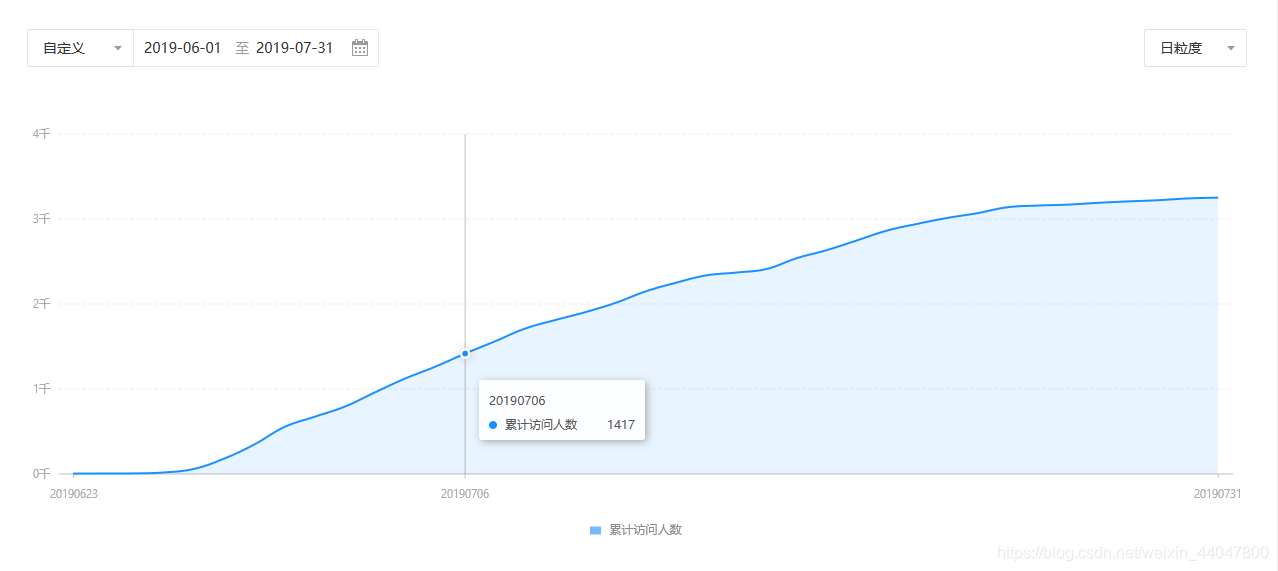Click the 4千 y-axis label
1278x571 pixels.
[x=40, y=133]
